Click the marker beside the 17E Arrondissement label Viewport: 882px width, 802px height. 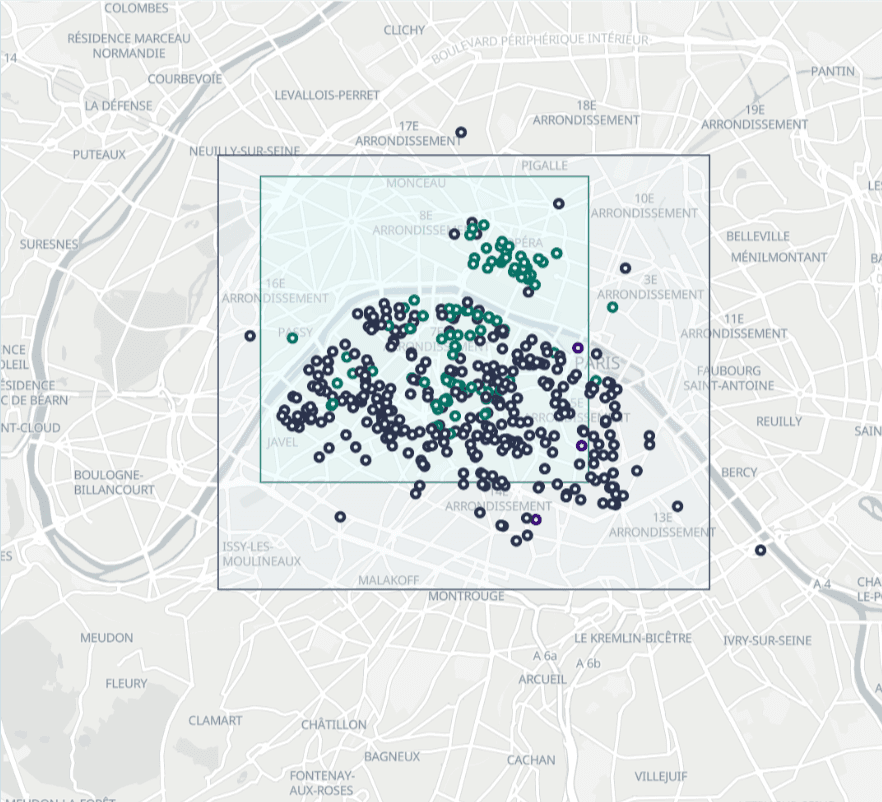point(461,132)
